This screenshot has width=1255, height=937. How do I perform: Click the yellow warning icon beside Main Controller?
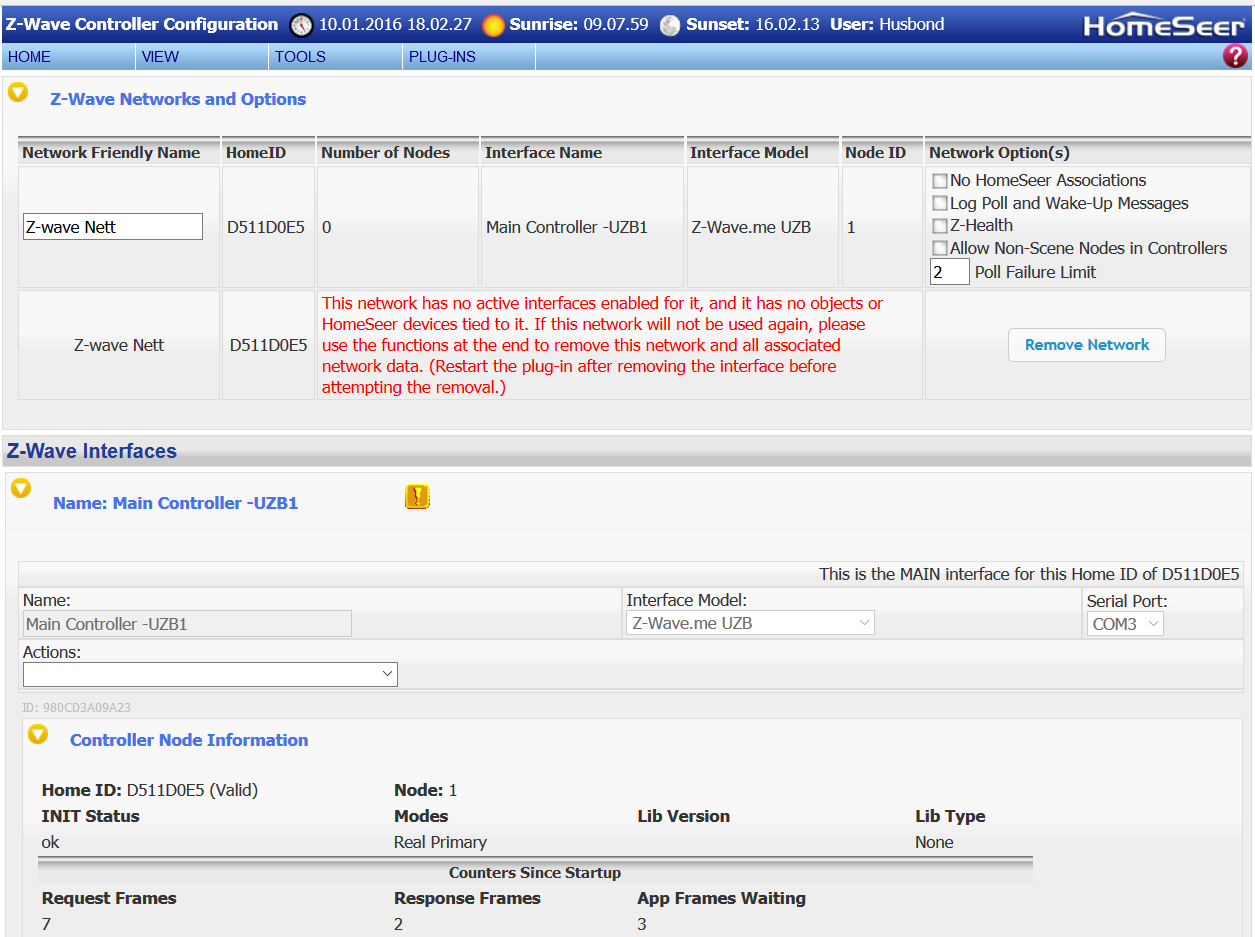417,497
